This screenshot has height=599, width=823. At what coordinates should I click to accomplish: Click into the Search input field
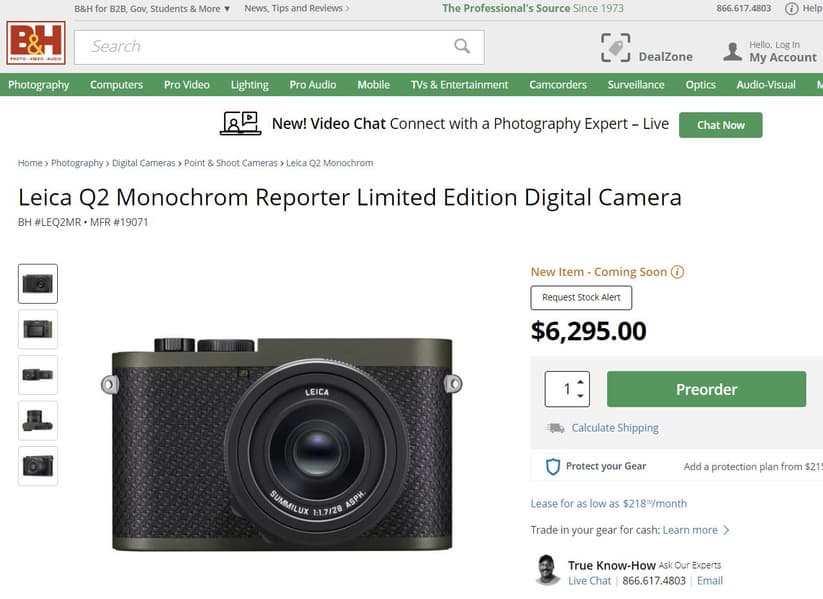(260, 46)
